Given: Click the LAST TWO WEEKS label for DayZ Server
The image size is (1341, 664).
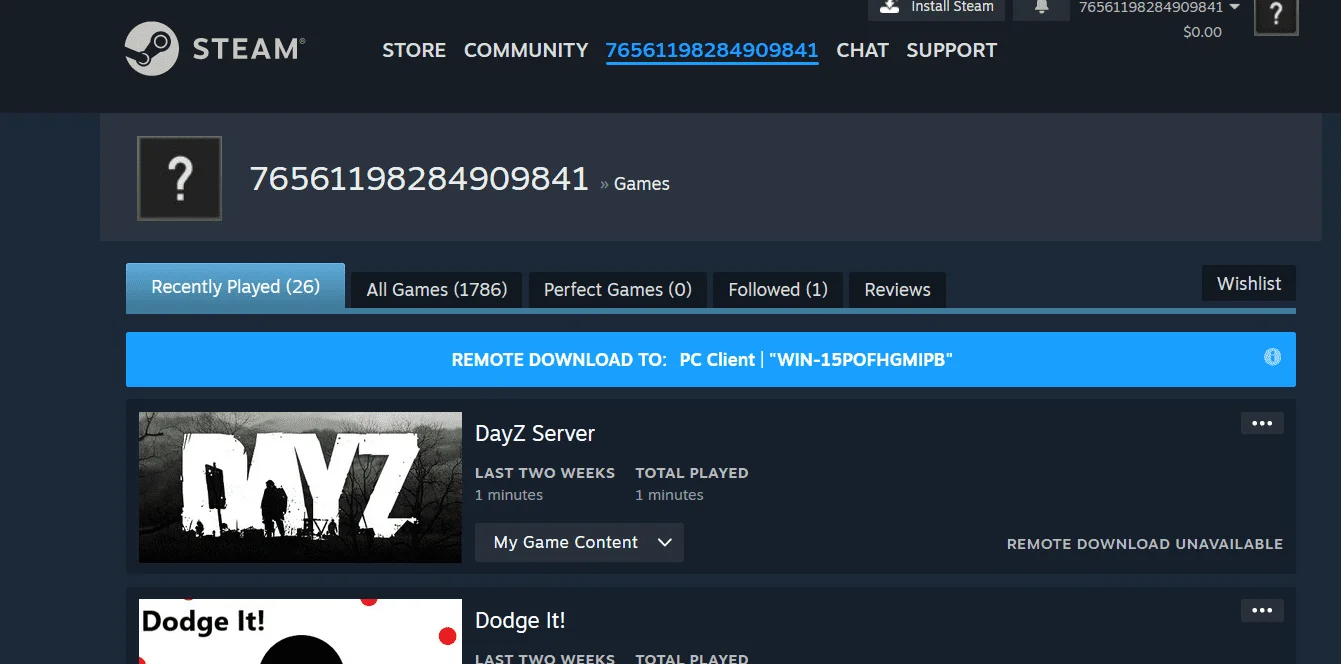Looking at the screenshot, I should [x=545, y=473].
